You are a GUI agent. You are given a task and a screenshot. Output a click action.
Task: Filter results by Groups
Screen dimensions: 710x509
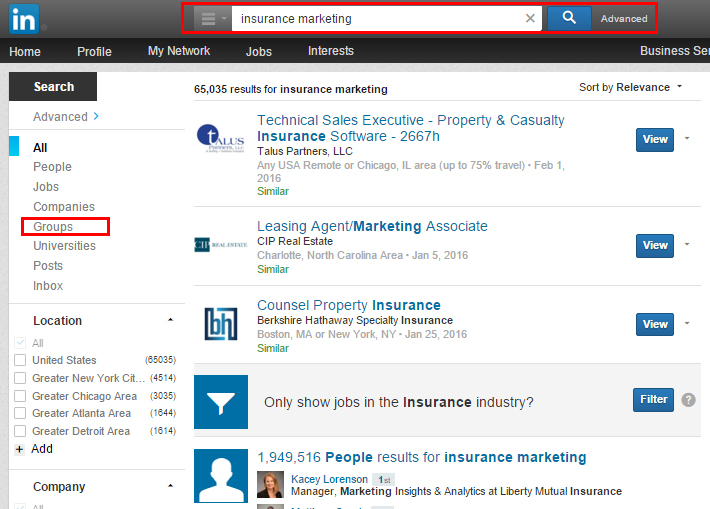pos(53,226)
